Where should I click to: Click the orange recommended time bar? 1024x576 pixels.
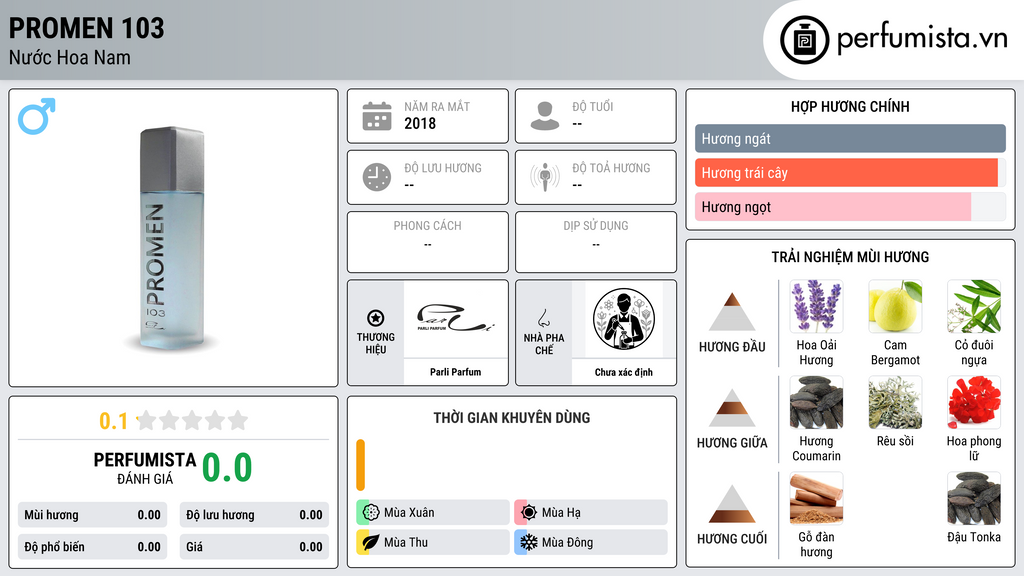coord(360,465)
